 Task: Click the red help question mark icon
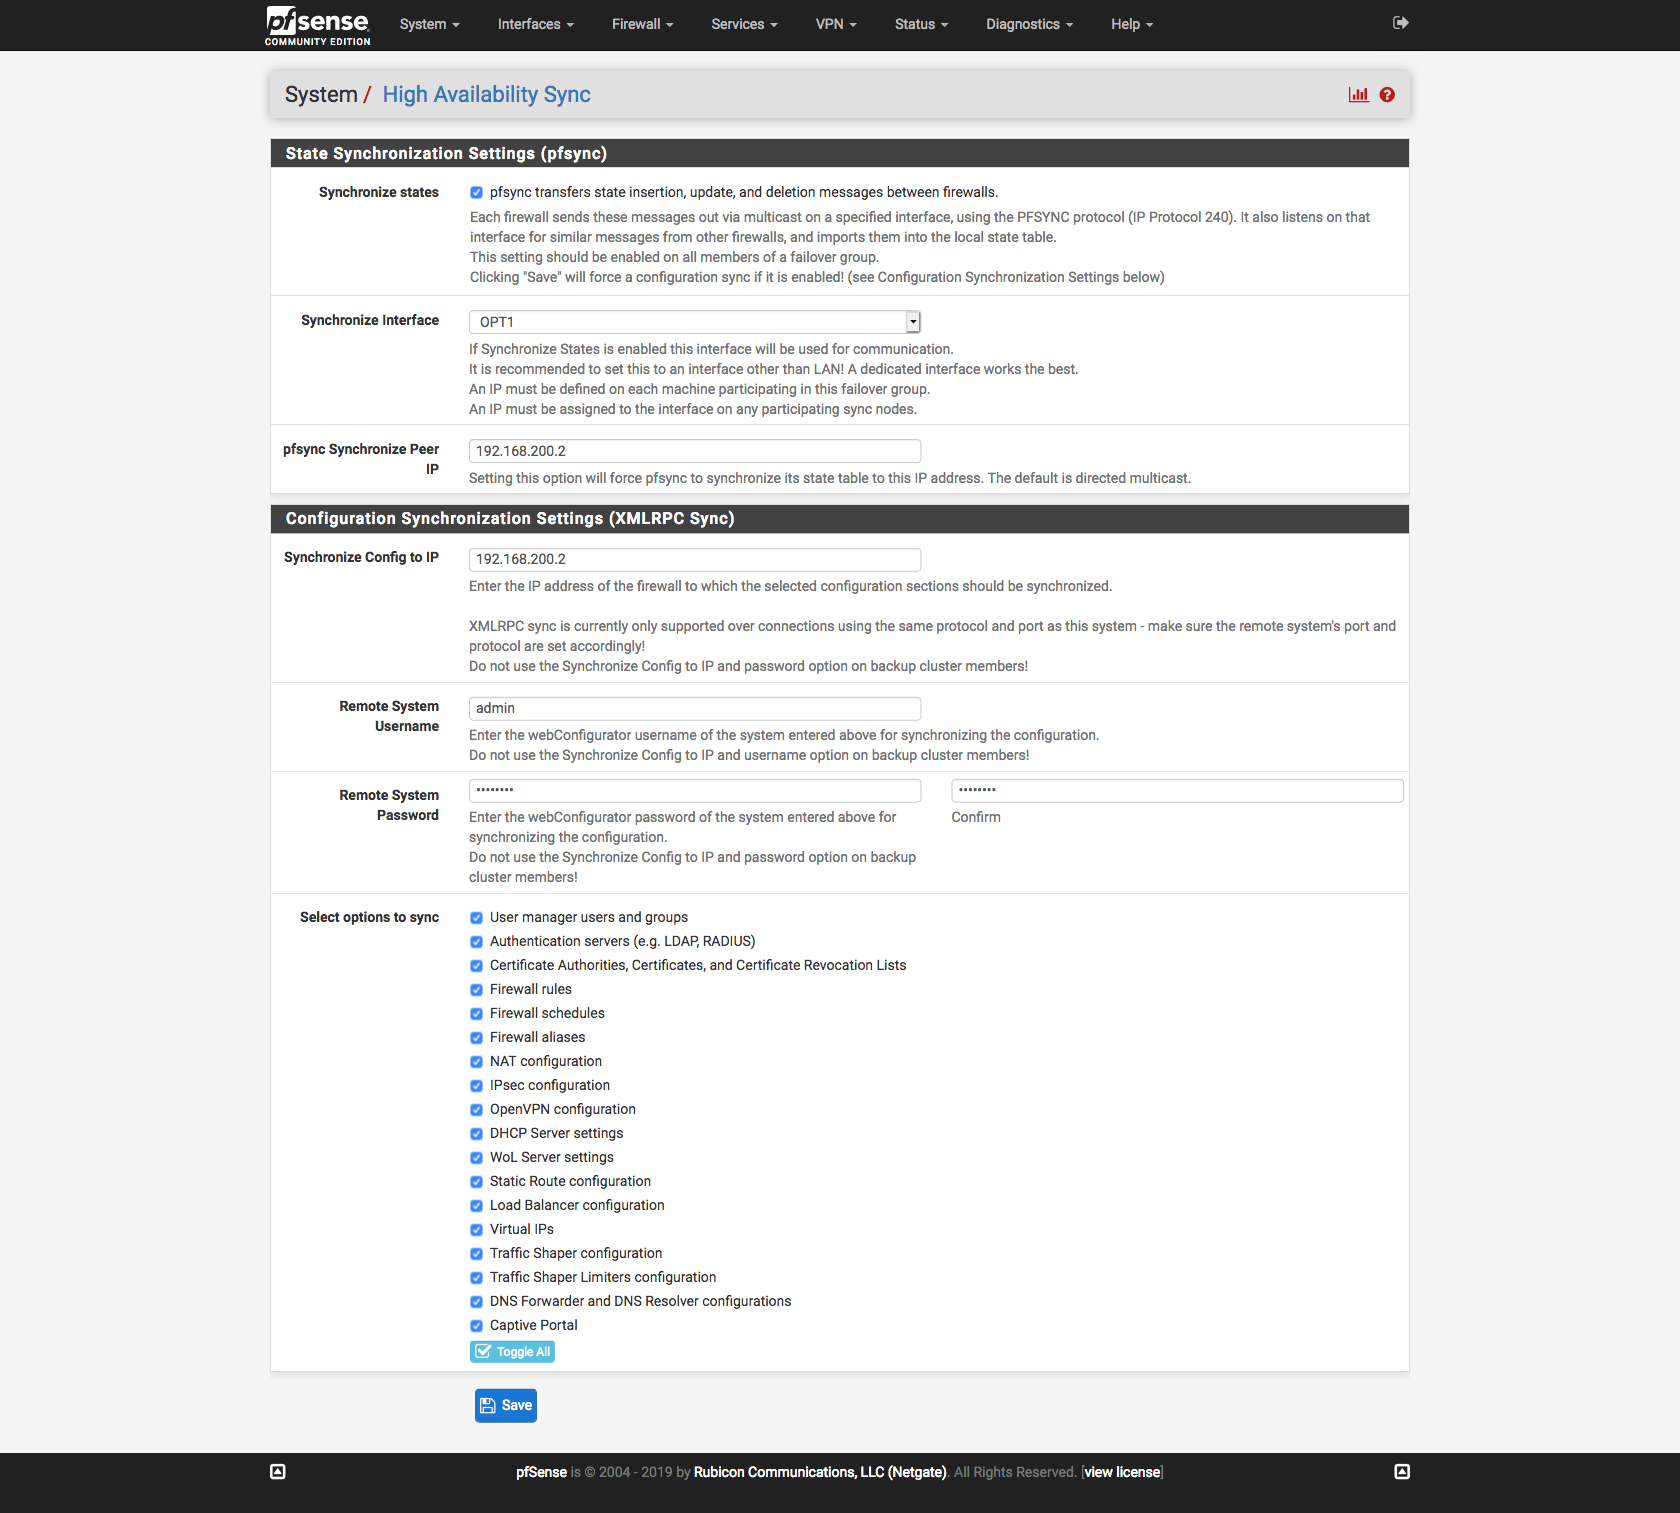1387,95
